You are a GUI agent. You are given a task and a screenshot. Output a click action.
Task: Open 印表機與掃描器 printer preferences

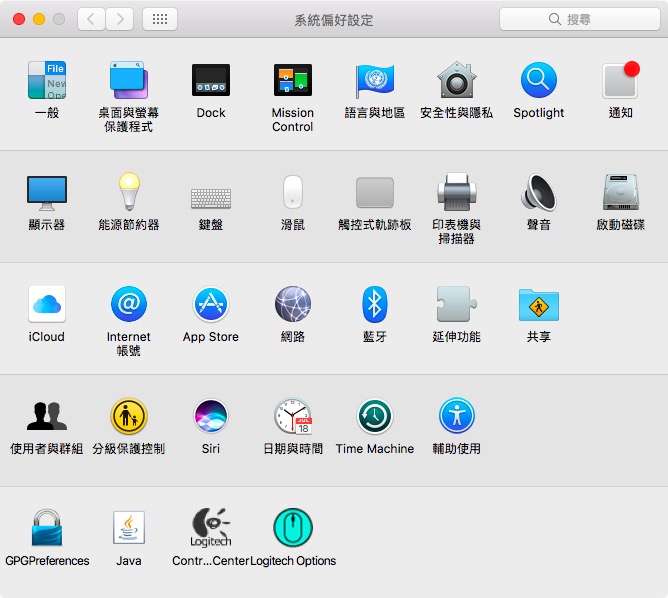click(456, 192)
